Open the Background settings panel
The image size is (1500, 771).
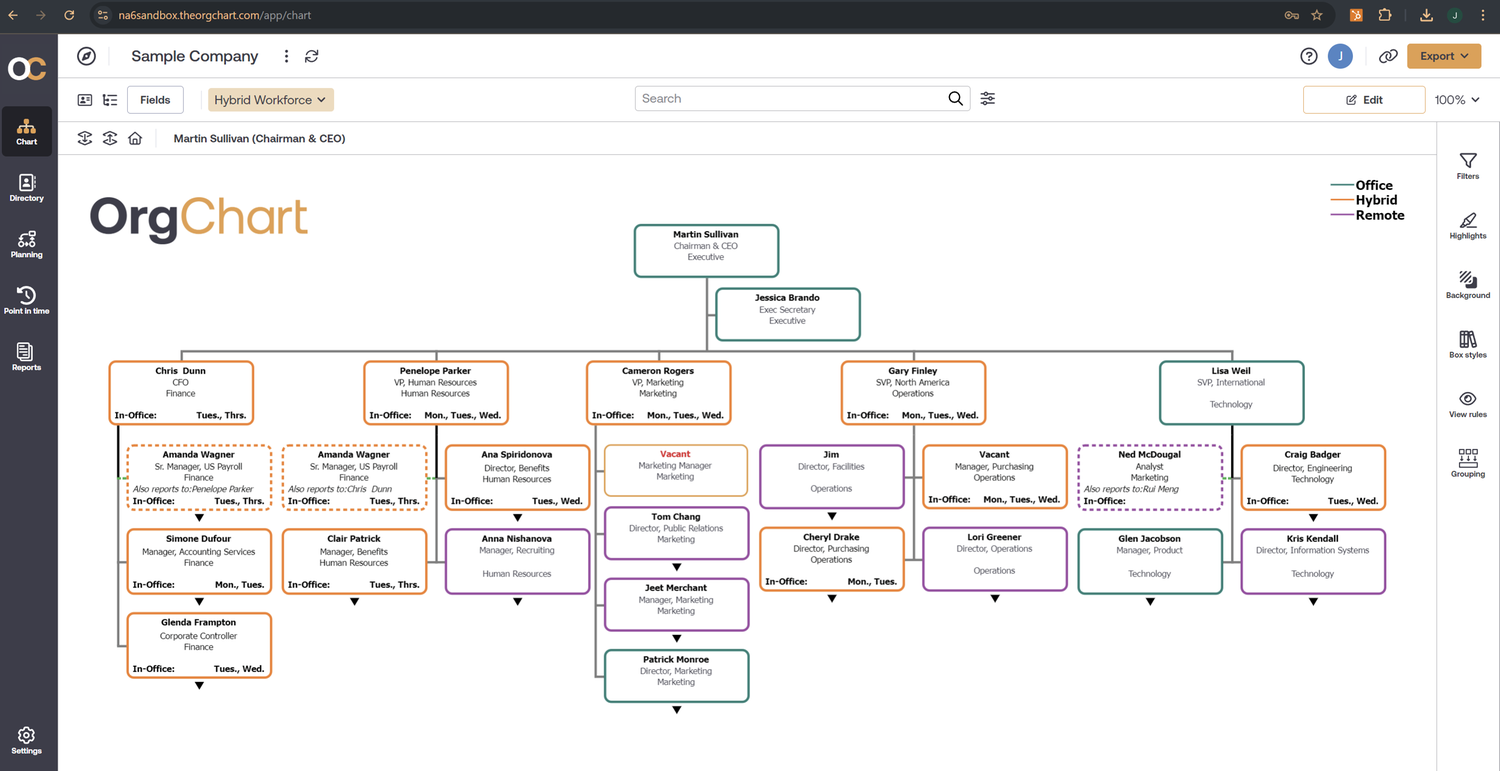[x=1467, y=285]
